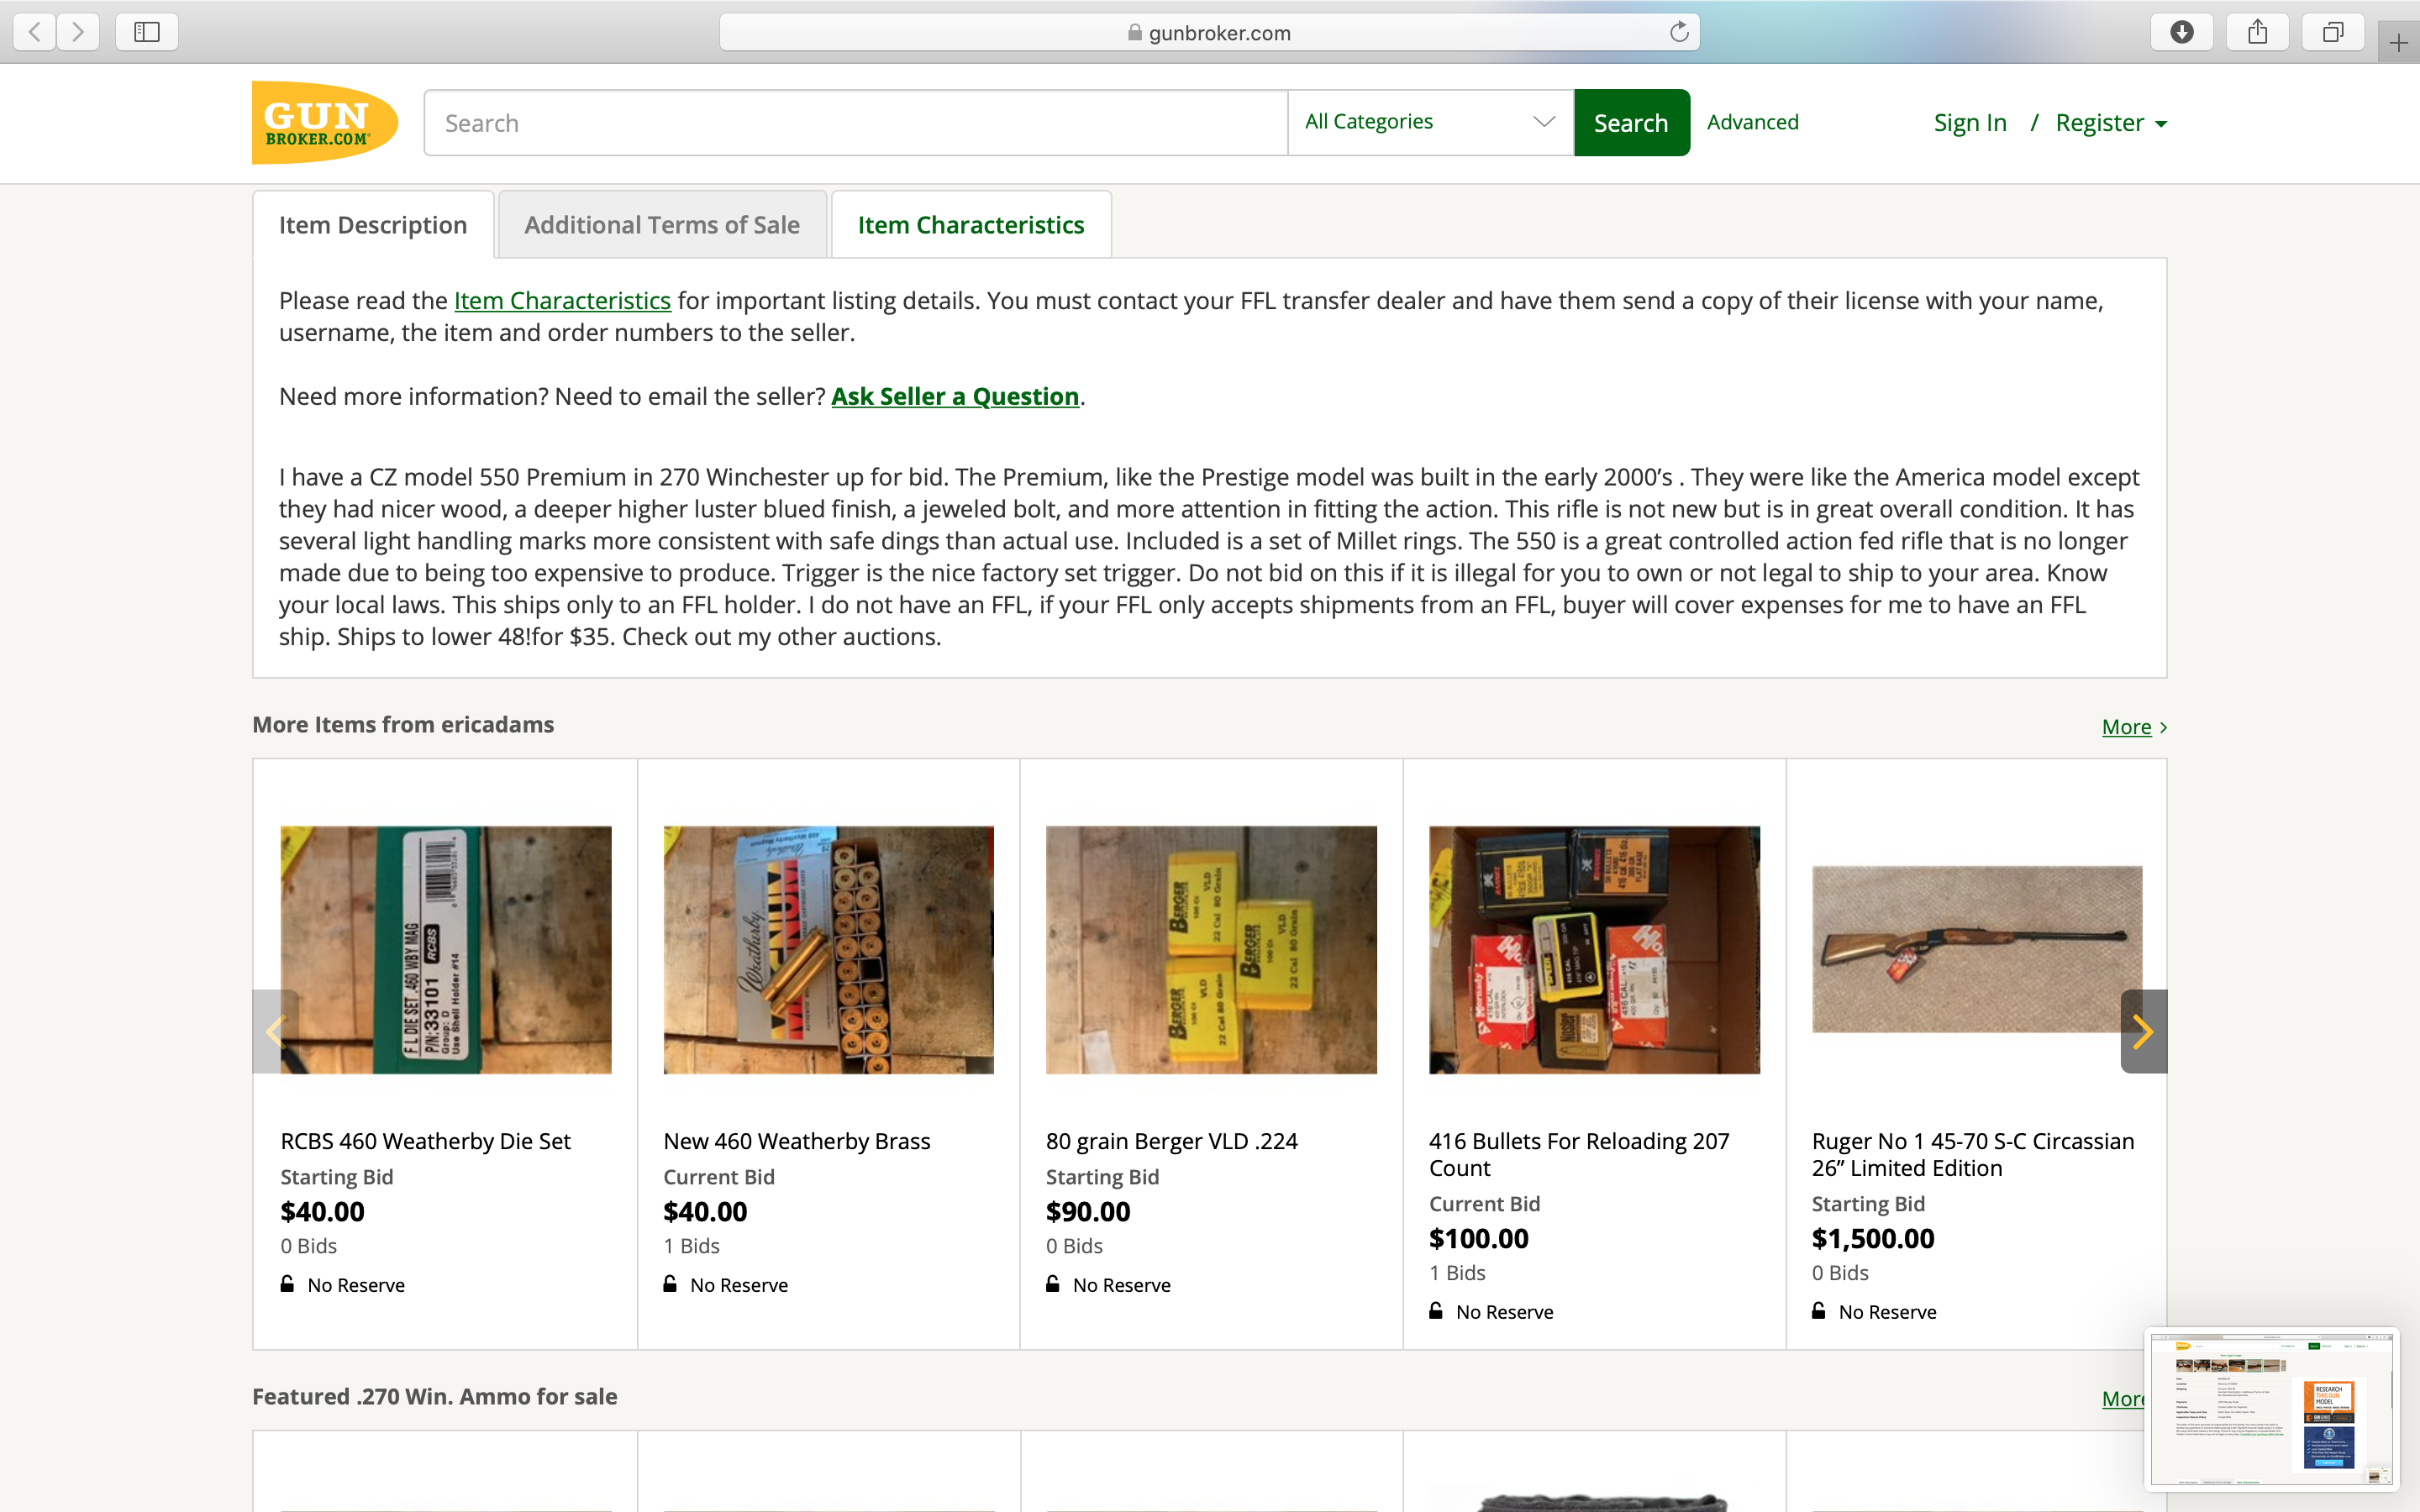
Task: Click the $100.00 current bid price
Action: (x=1479, y=1238)
